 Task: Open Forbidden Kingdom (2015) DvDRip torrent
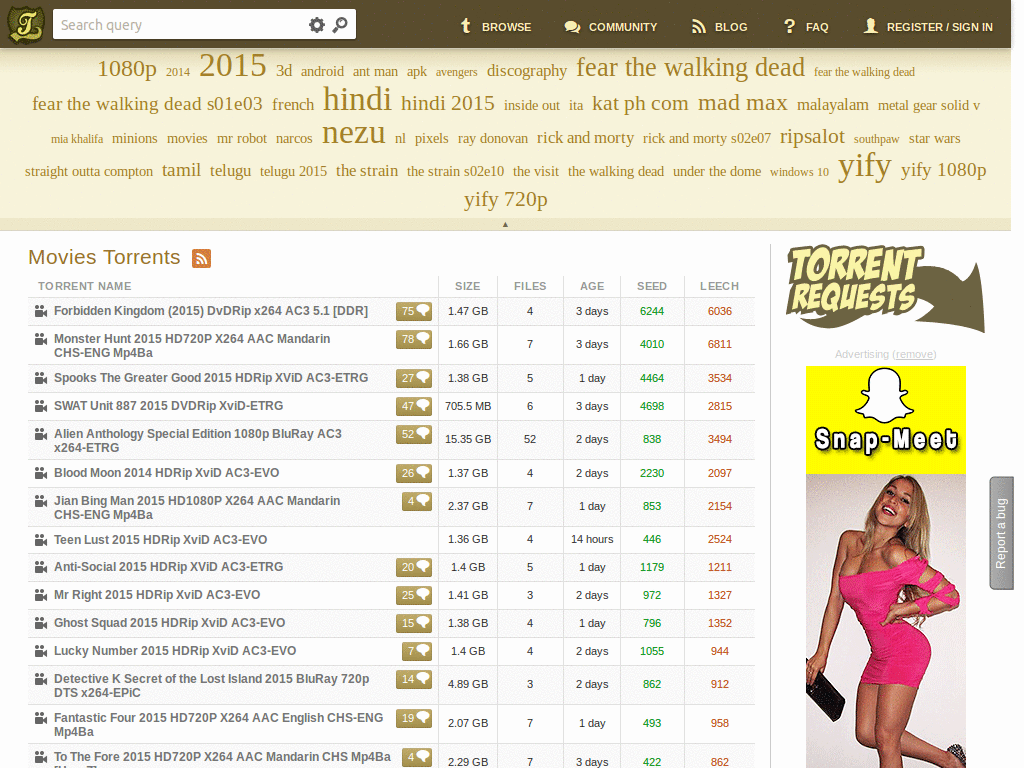(x=211, y=311)
